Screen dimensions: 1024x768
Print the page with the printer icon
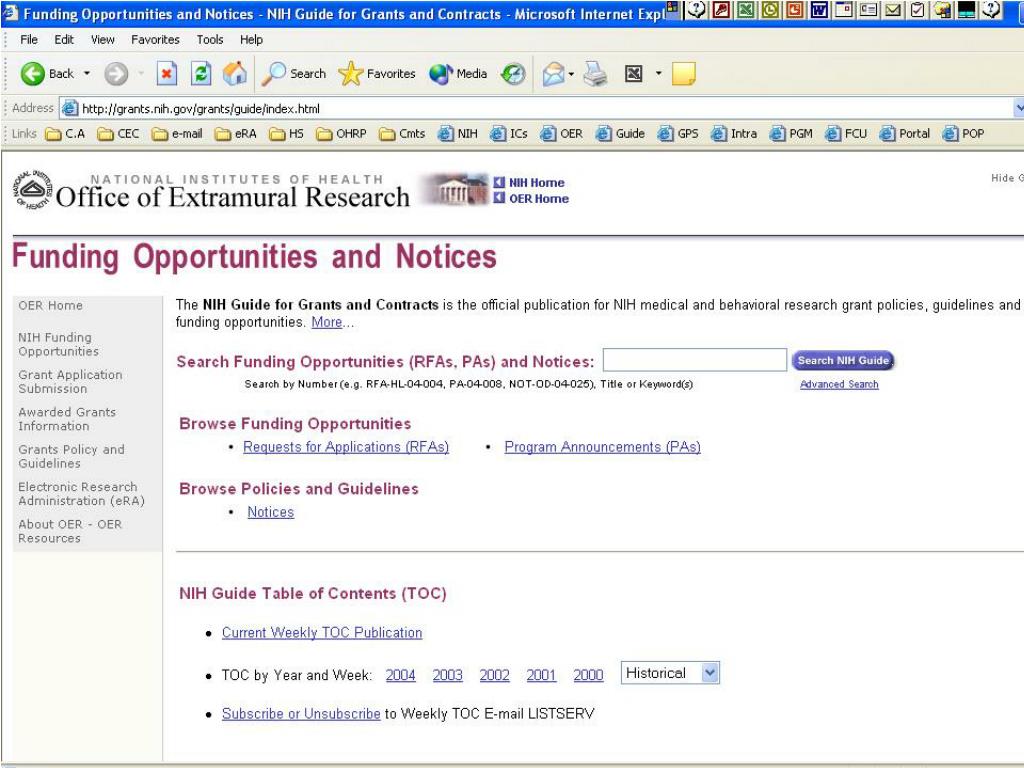pyautogui.click(x=595, y=74)
